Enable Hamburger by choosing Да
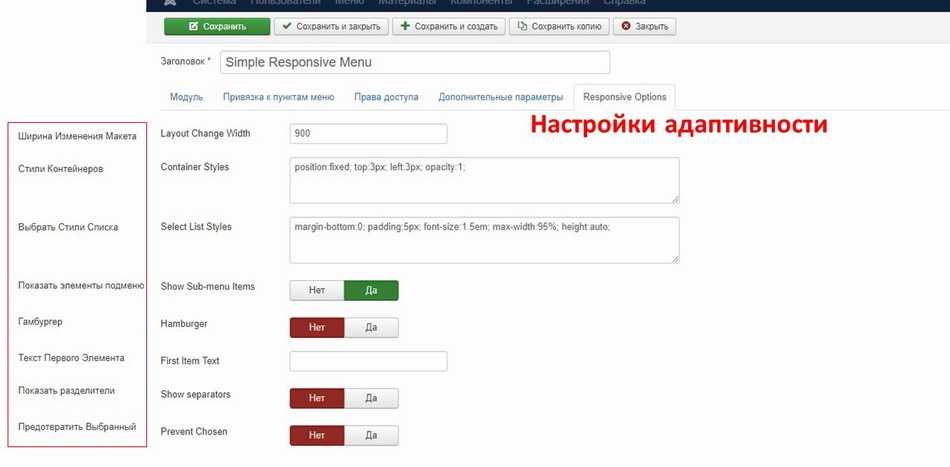Screen dimensions: 950x467 [371, 327]
